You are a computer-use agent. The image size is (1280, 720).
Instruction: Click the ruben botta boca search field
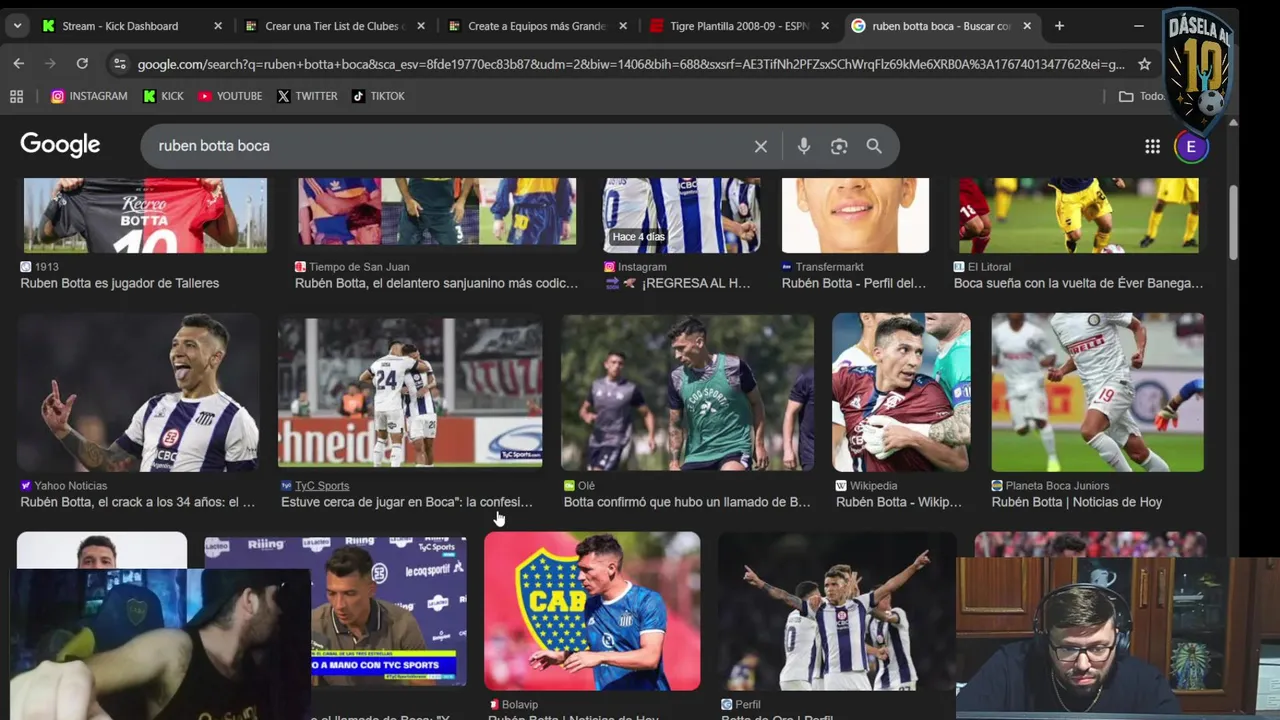tap(450, 146)
